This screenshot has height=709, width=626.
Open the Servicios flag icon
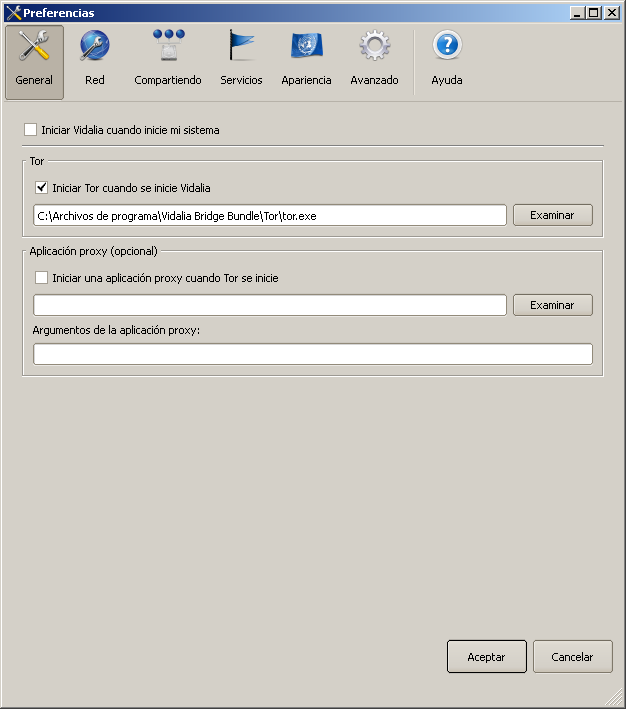(241, 46)
